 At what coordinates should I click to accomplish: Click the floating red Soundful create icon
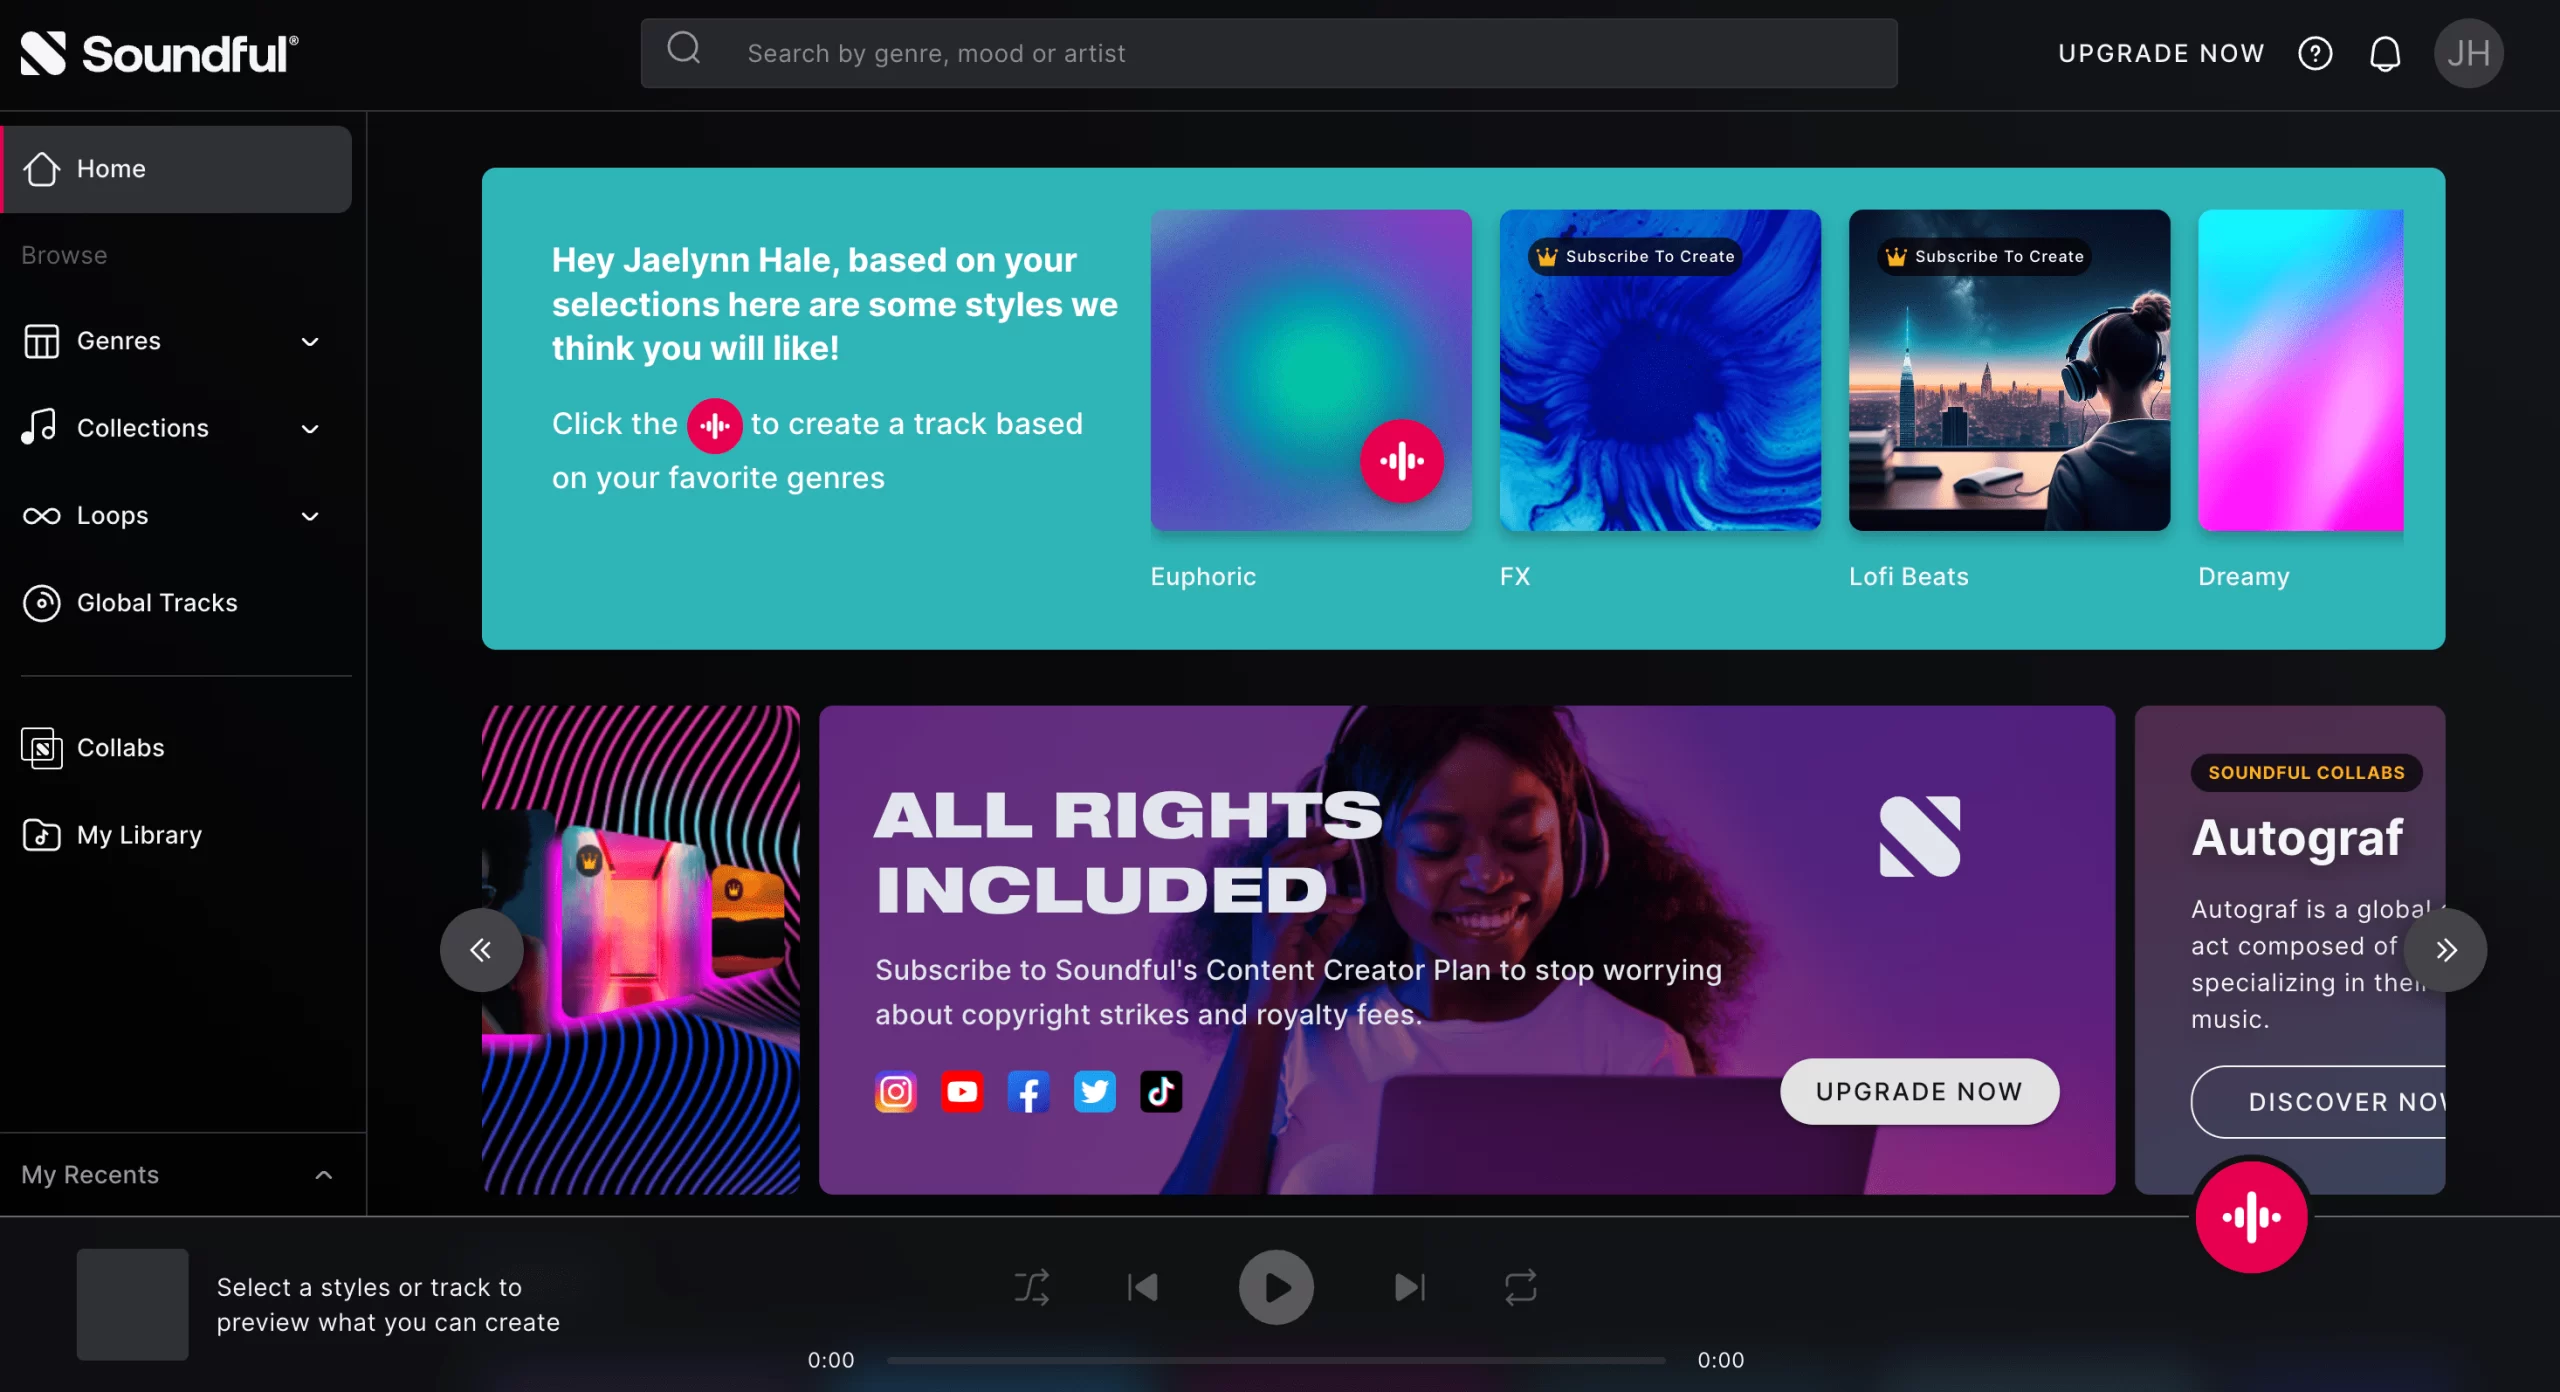pos(2248,1215)
